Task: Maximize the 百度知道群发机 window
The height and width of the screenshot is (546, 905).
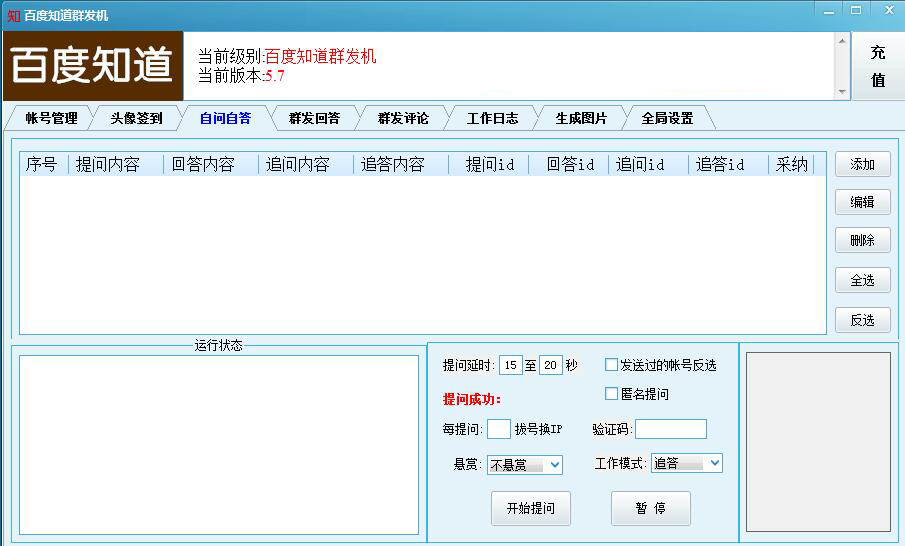Action: click(856, 10)
